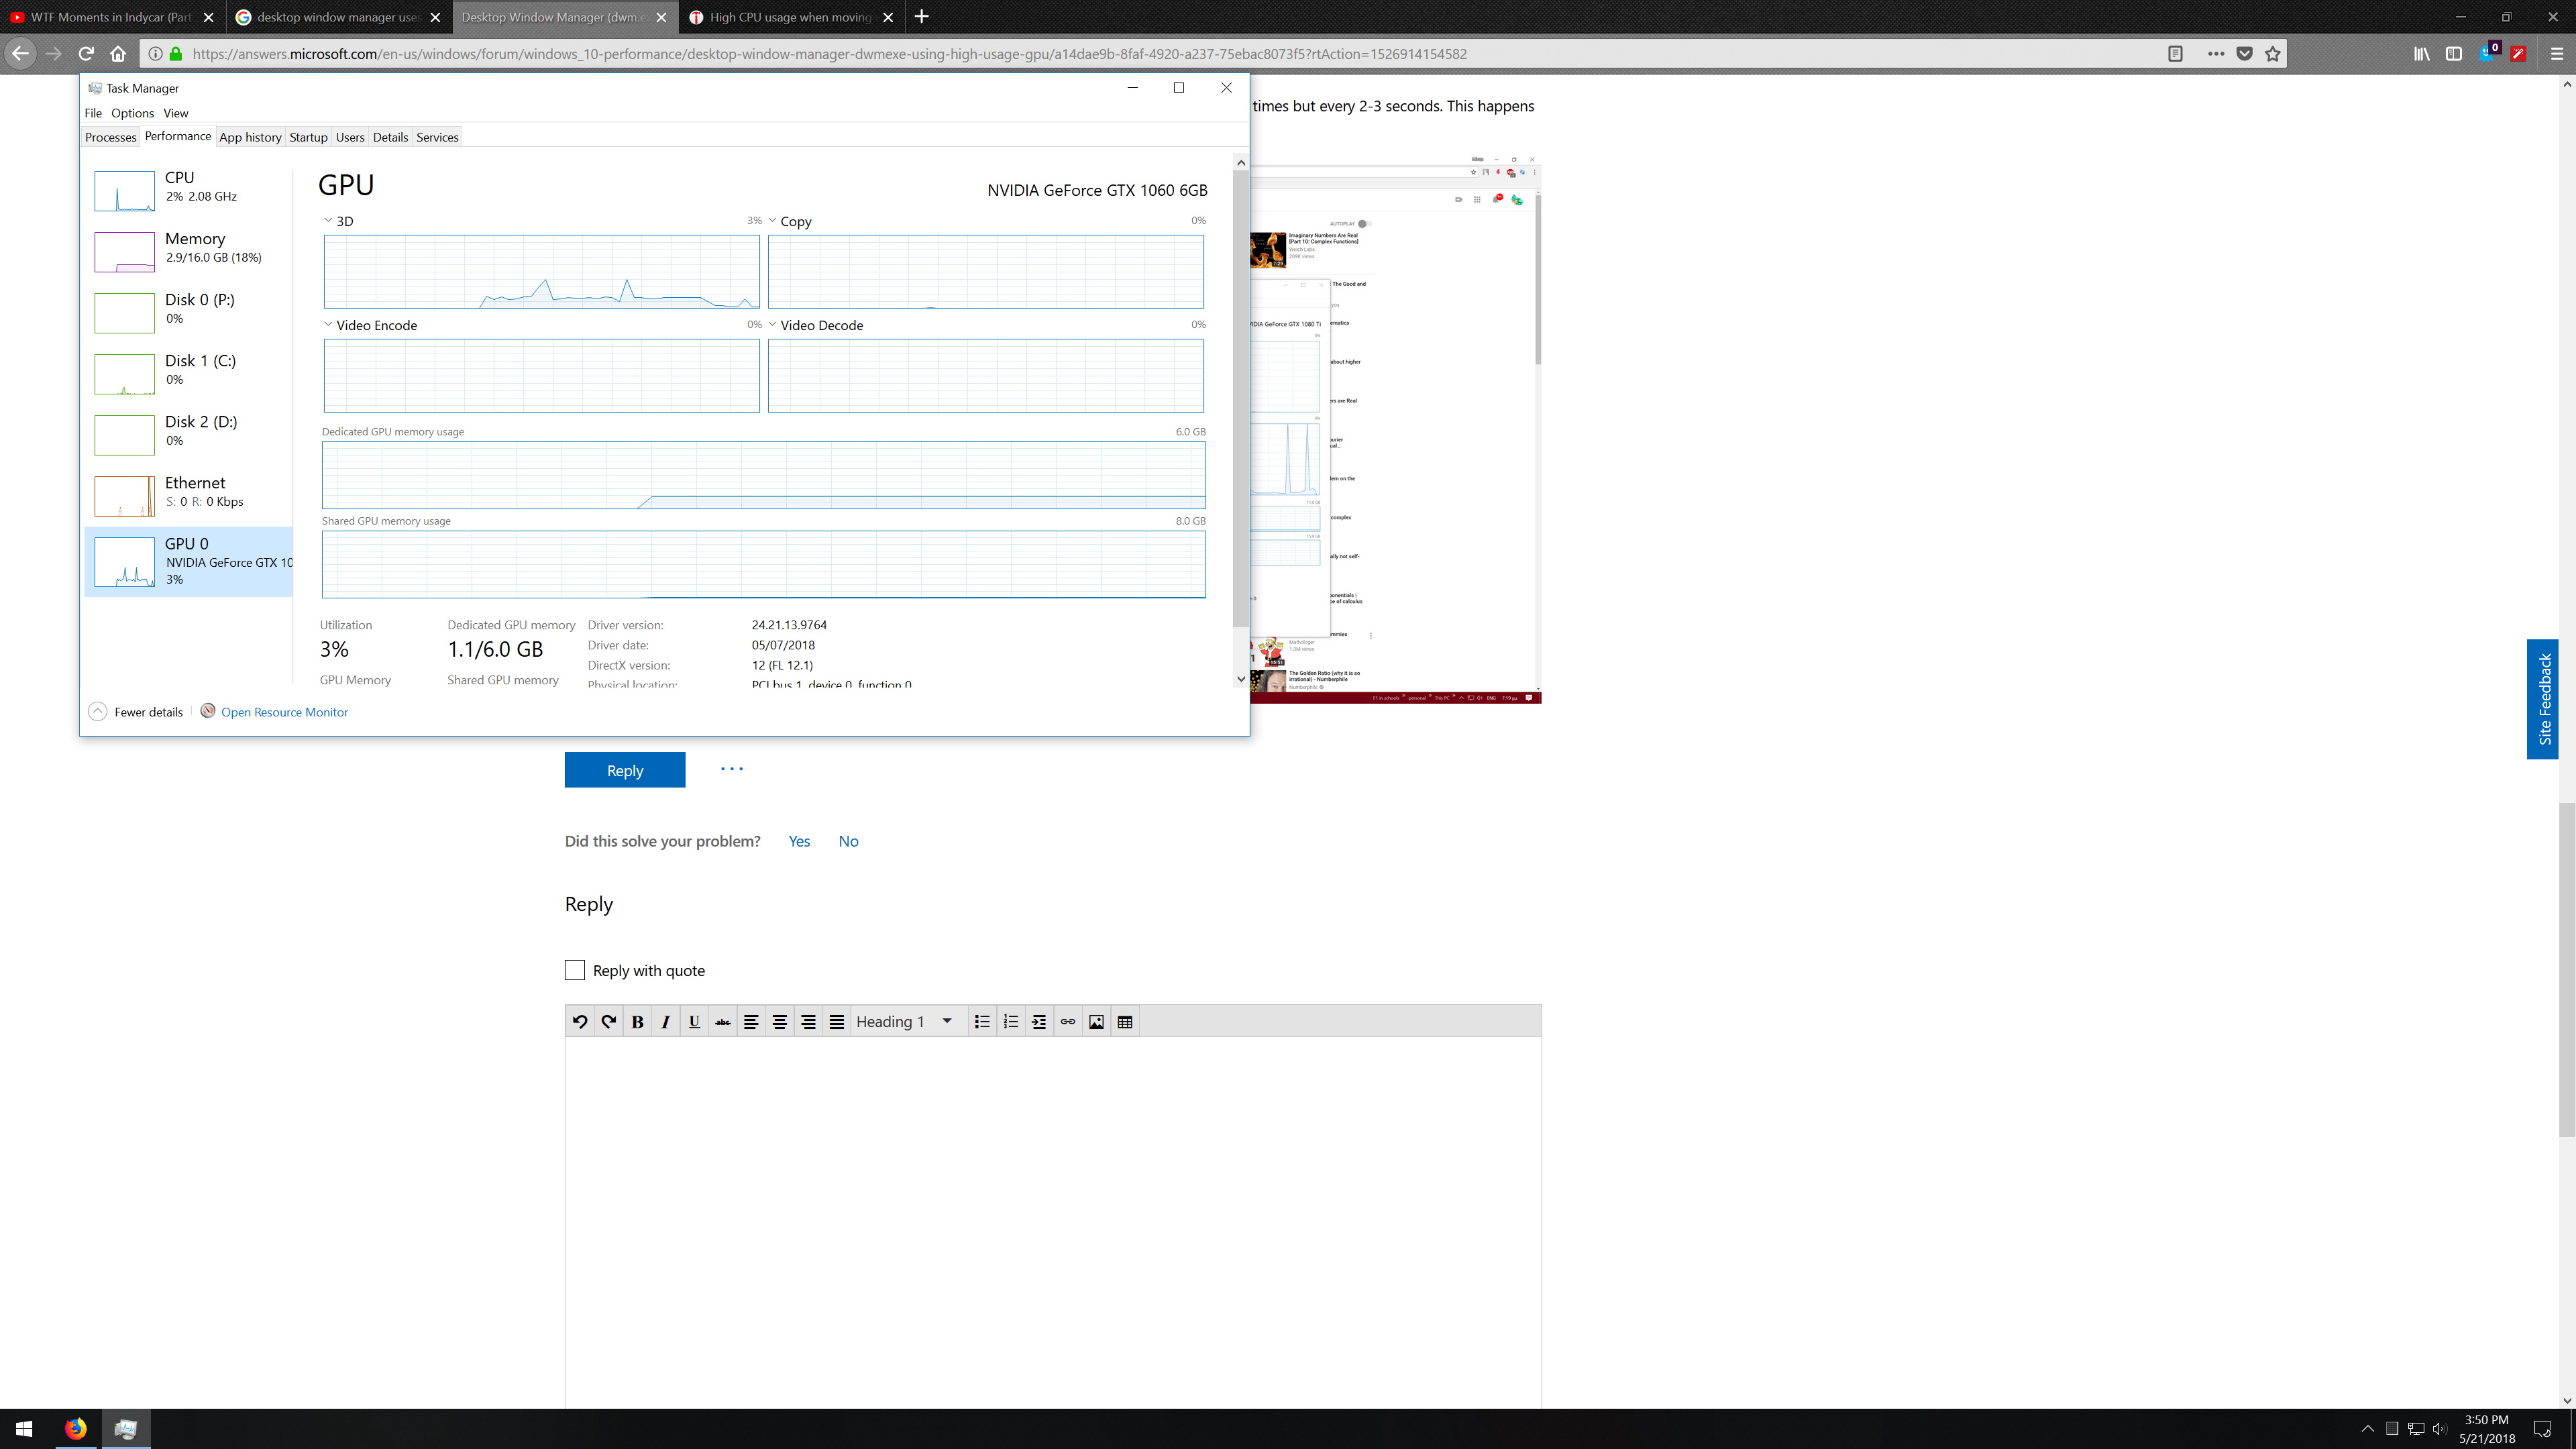
Task: Select Ethernet in performance sidebar
Action: tap(189, 495)
